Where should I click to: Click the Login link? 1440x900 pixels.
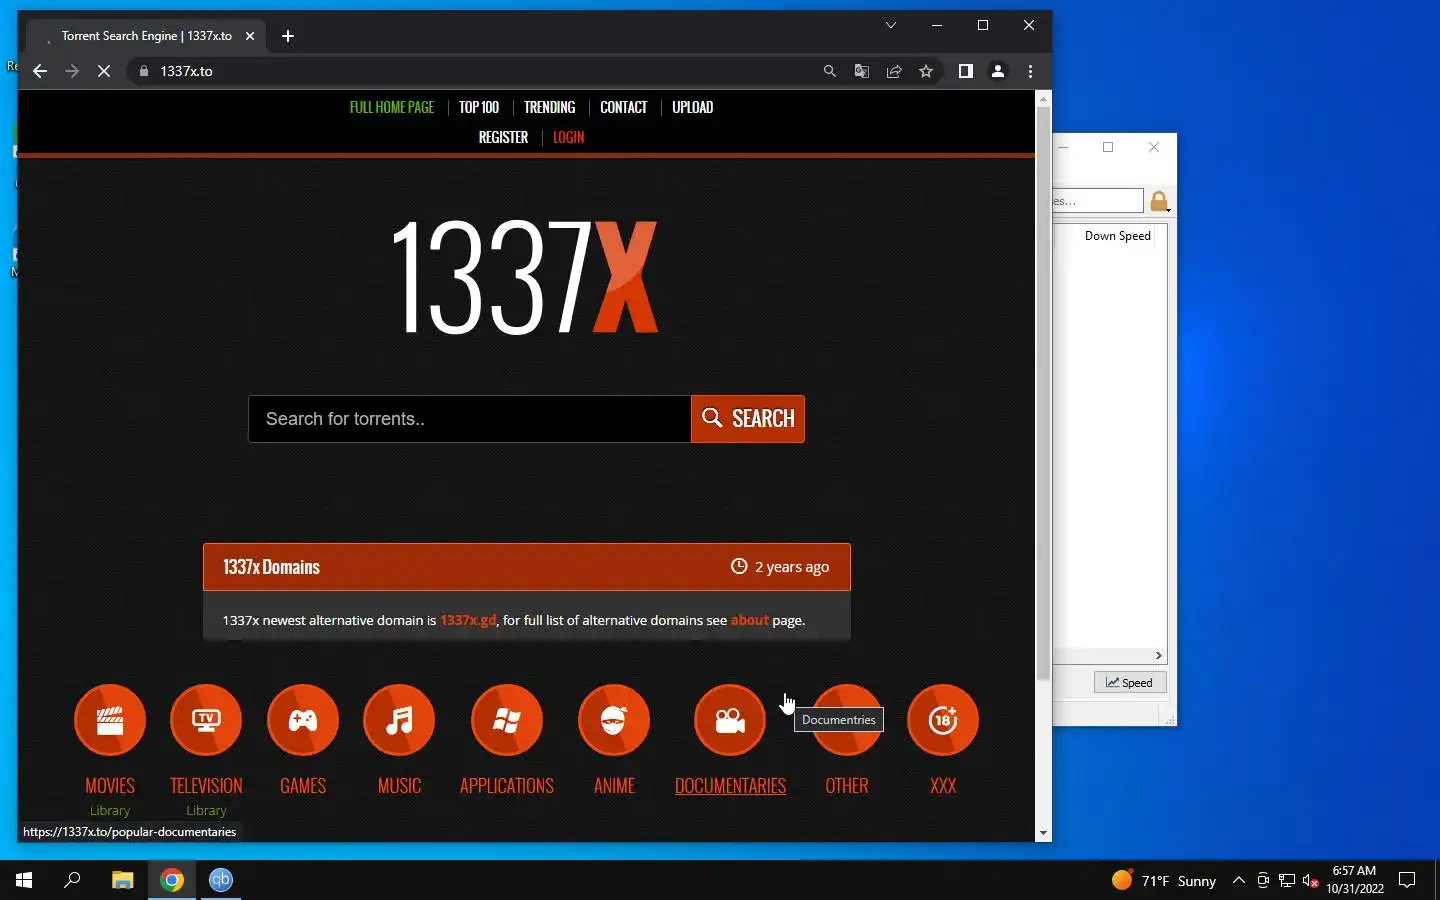pyautogui.click(x=568, y=137)
